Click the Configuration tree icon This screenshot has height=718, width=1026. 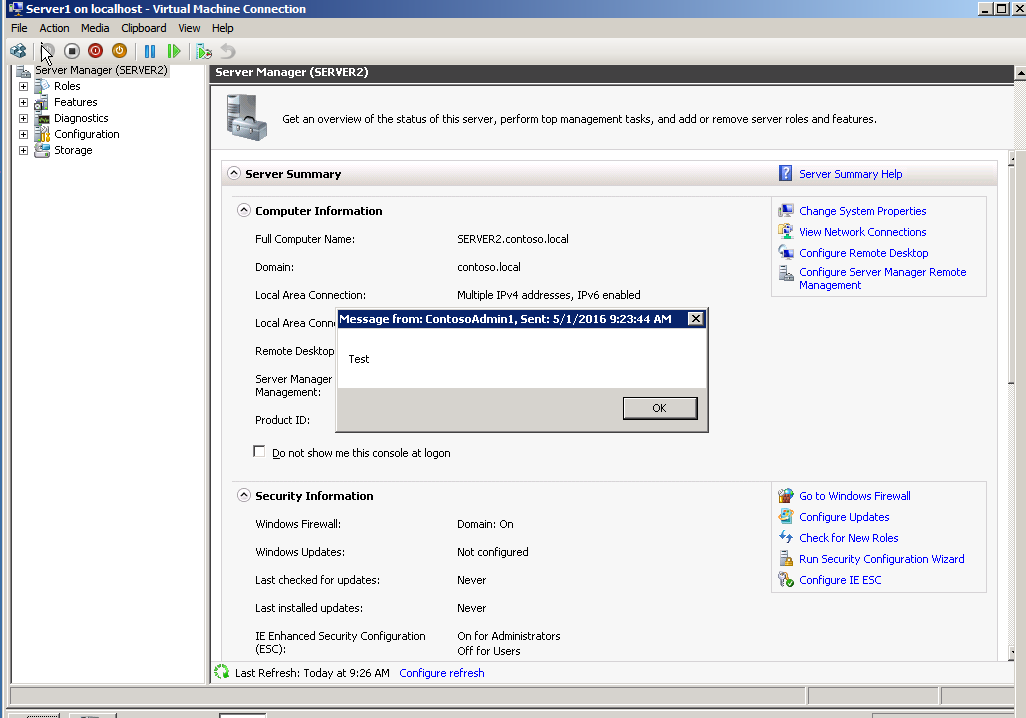(42, 134)
